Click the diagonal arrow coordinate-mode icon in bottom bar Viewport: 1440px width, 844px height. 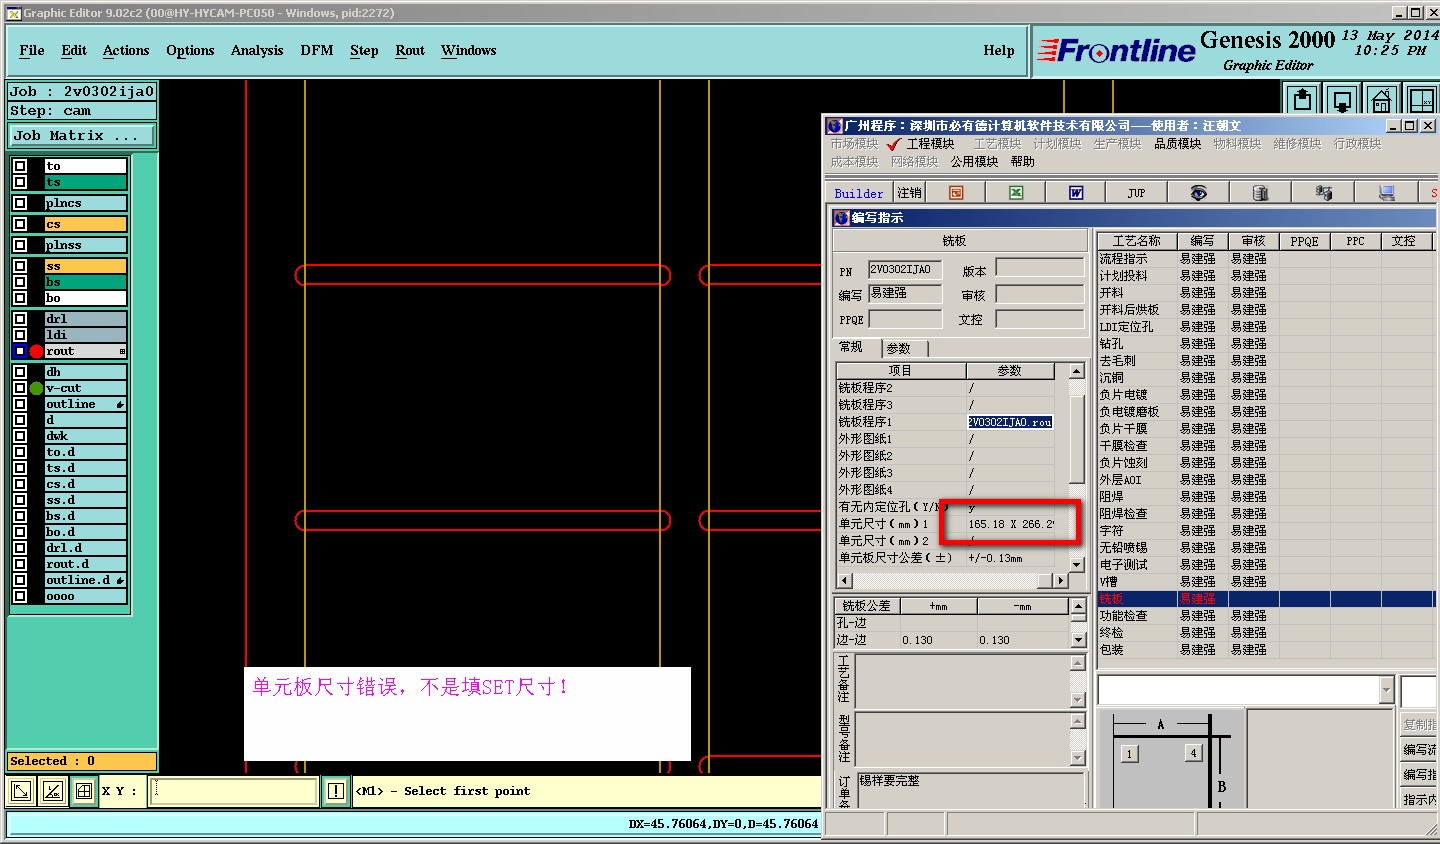pos(20,791)
